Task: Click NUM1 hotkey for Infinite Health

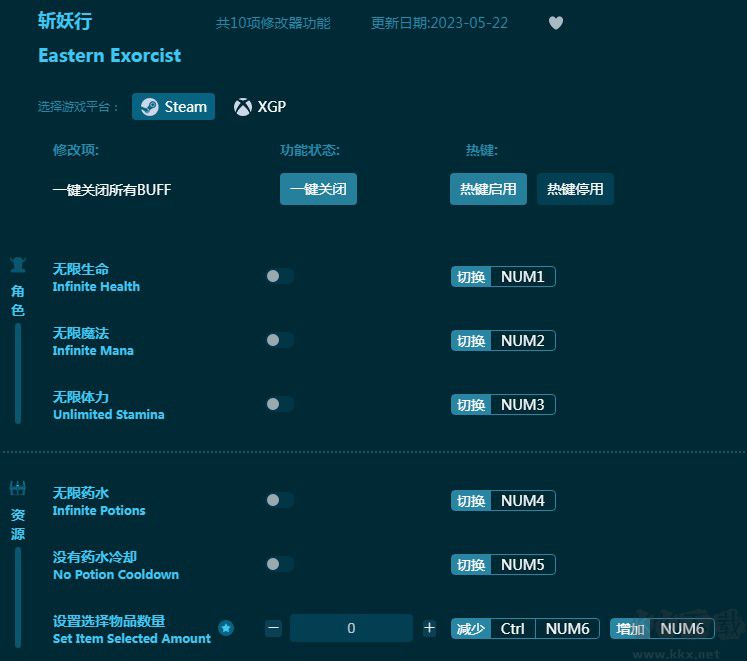Action: (x=523, y=276)
